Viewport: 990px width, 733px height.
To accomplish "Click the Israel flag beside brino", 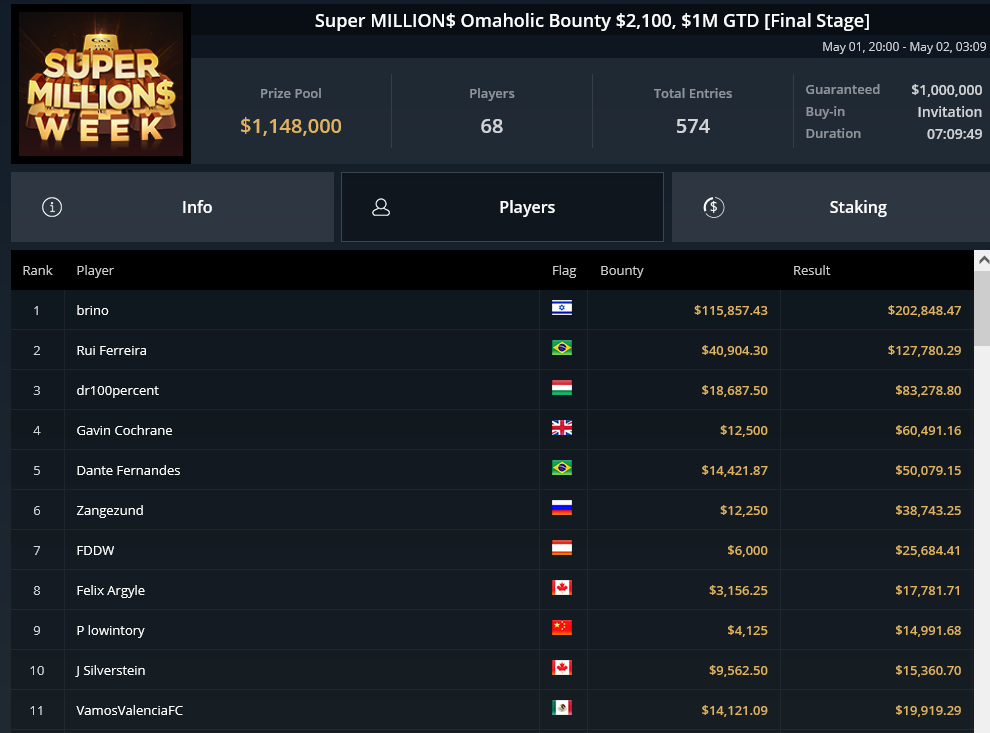I will [562, 308].
